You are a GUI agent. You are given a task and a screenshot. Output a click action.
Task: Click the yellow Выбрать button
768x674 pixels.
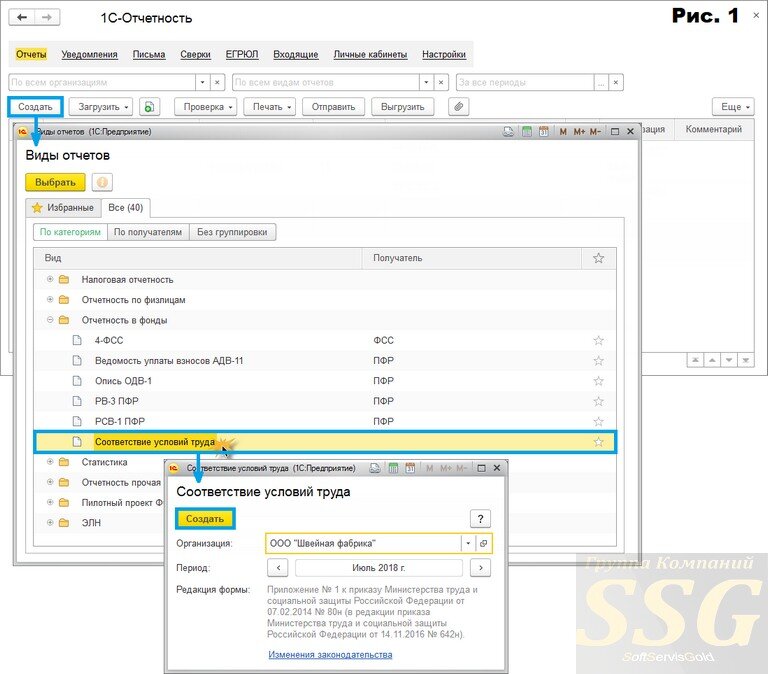coord(55,182)
